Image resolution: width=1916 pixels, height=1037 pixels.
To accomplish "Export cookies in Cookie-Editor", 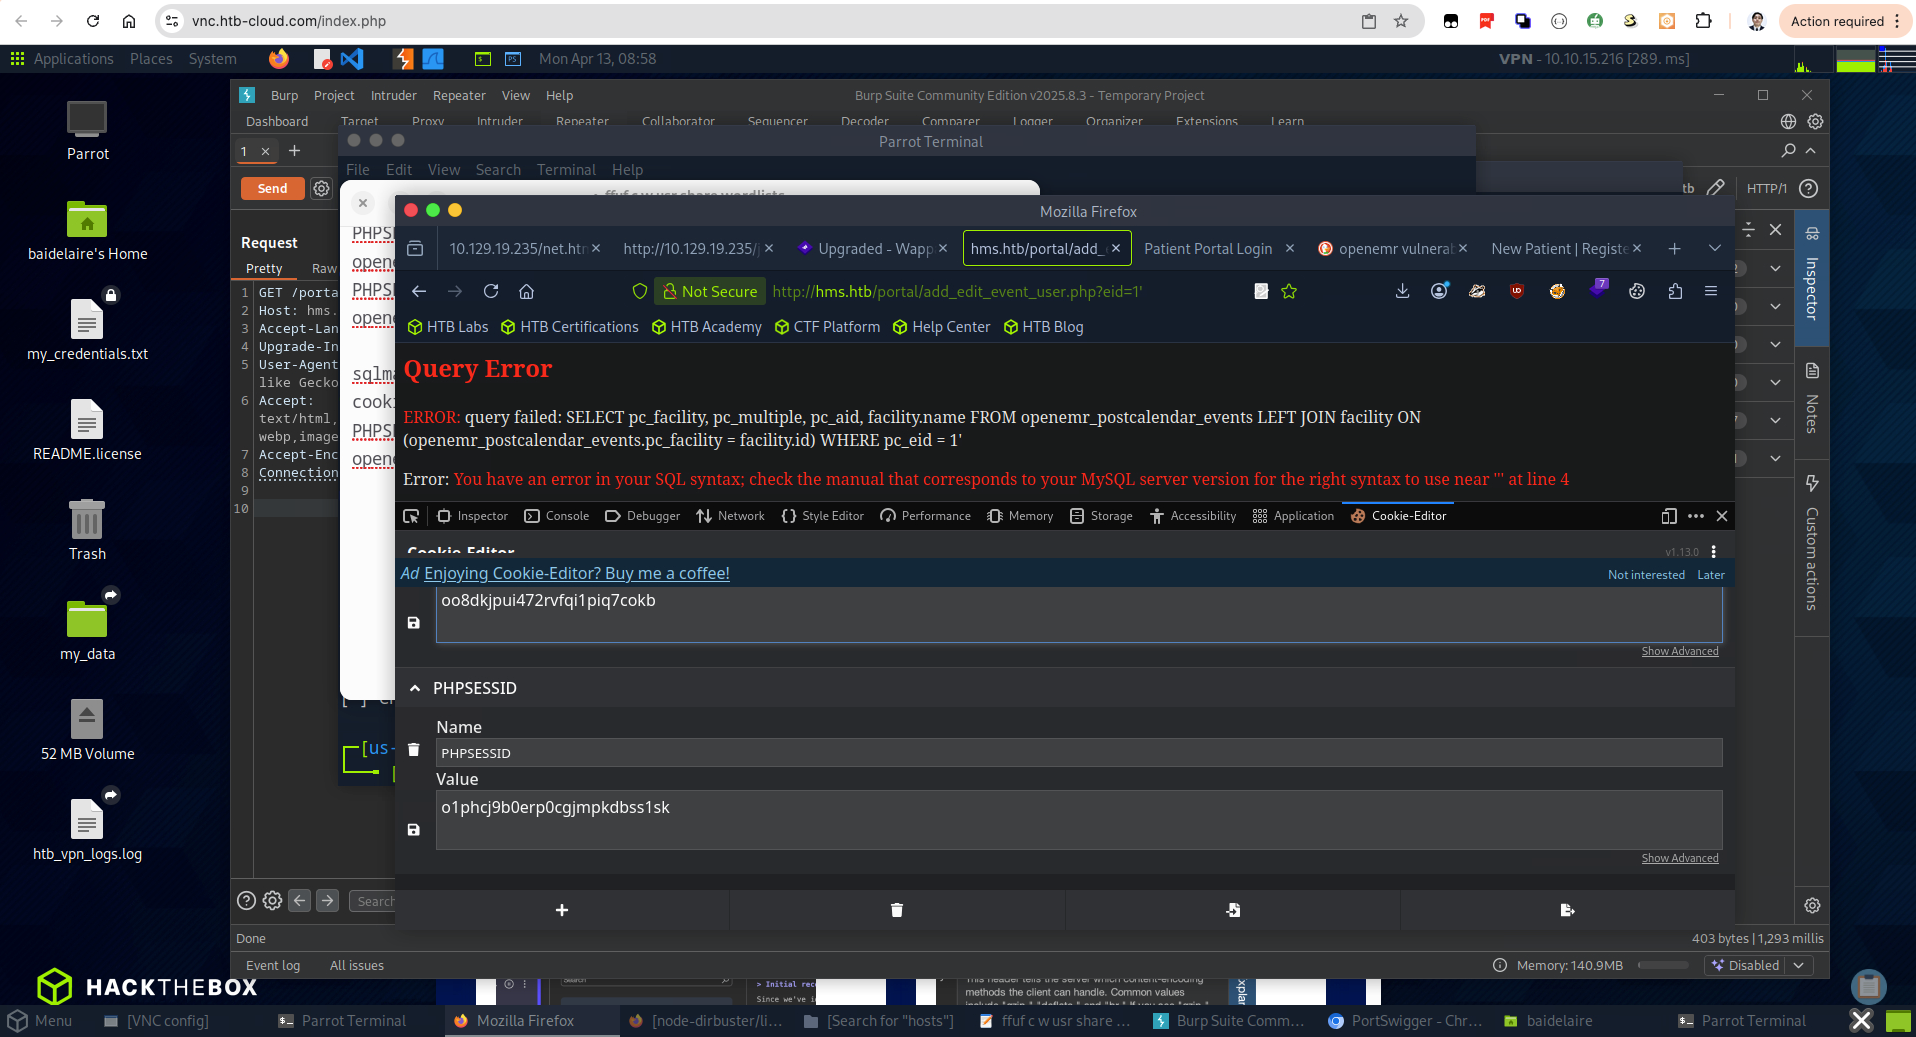I will (1567, 910).
